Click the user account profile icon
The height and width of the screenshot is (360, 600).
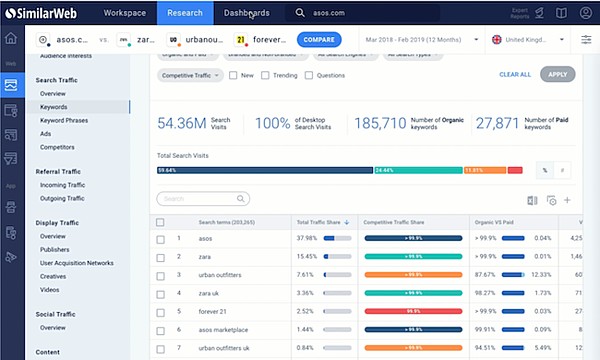[585, 13]
